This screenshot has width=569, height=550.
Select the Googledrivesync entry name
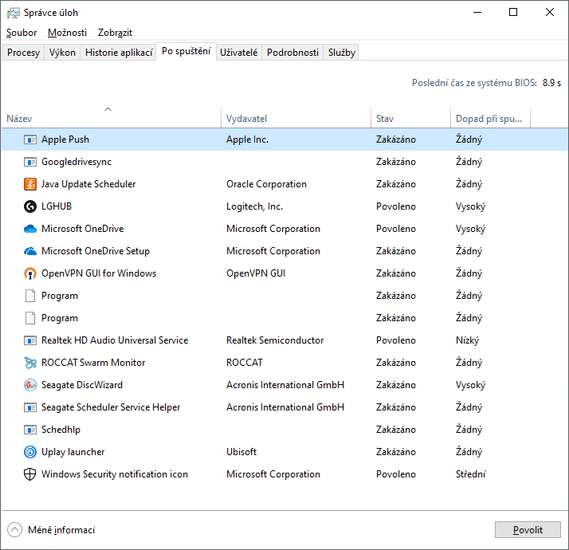point(76,162)
